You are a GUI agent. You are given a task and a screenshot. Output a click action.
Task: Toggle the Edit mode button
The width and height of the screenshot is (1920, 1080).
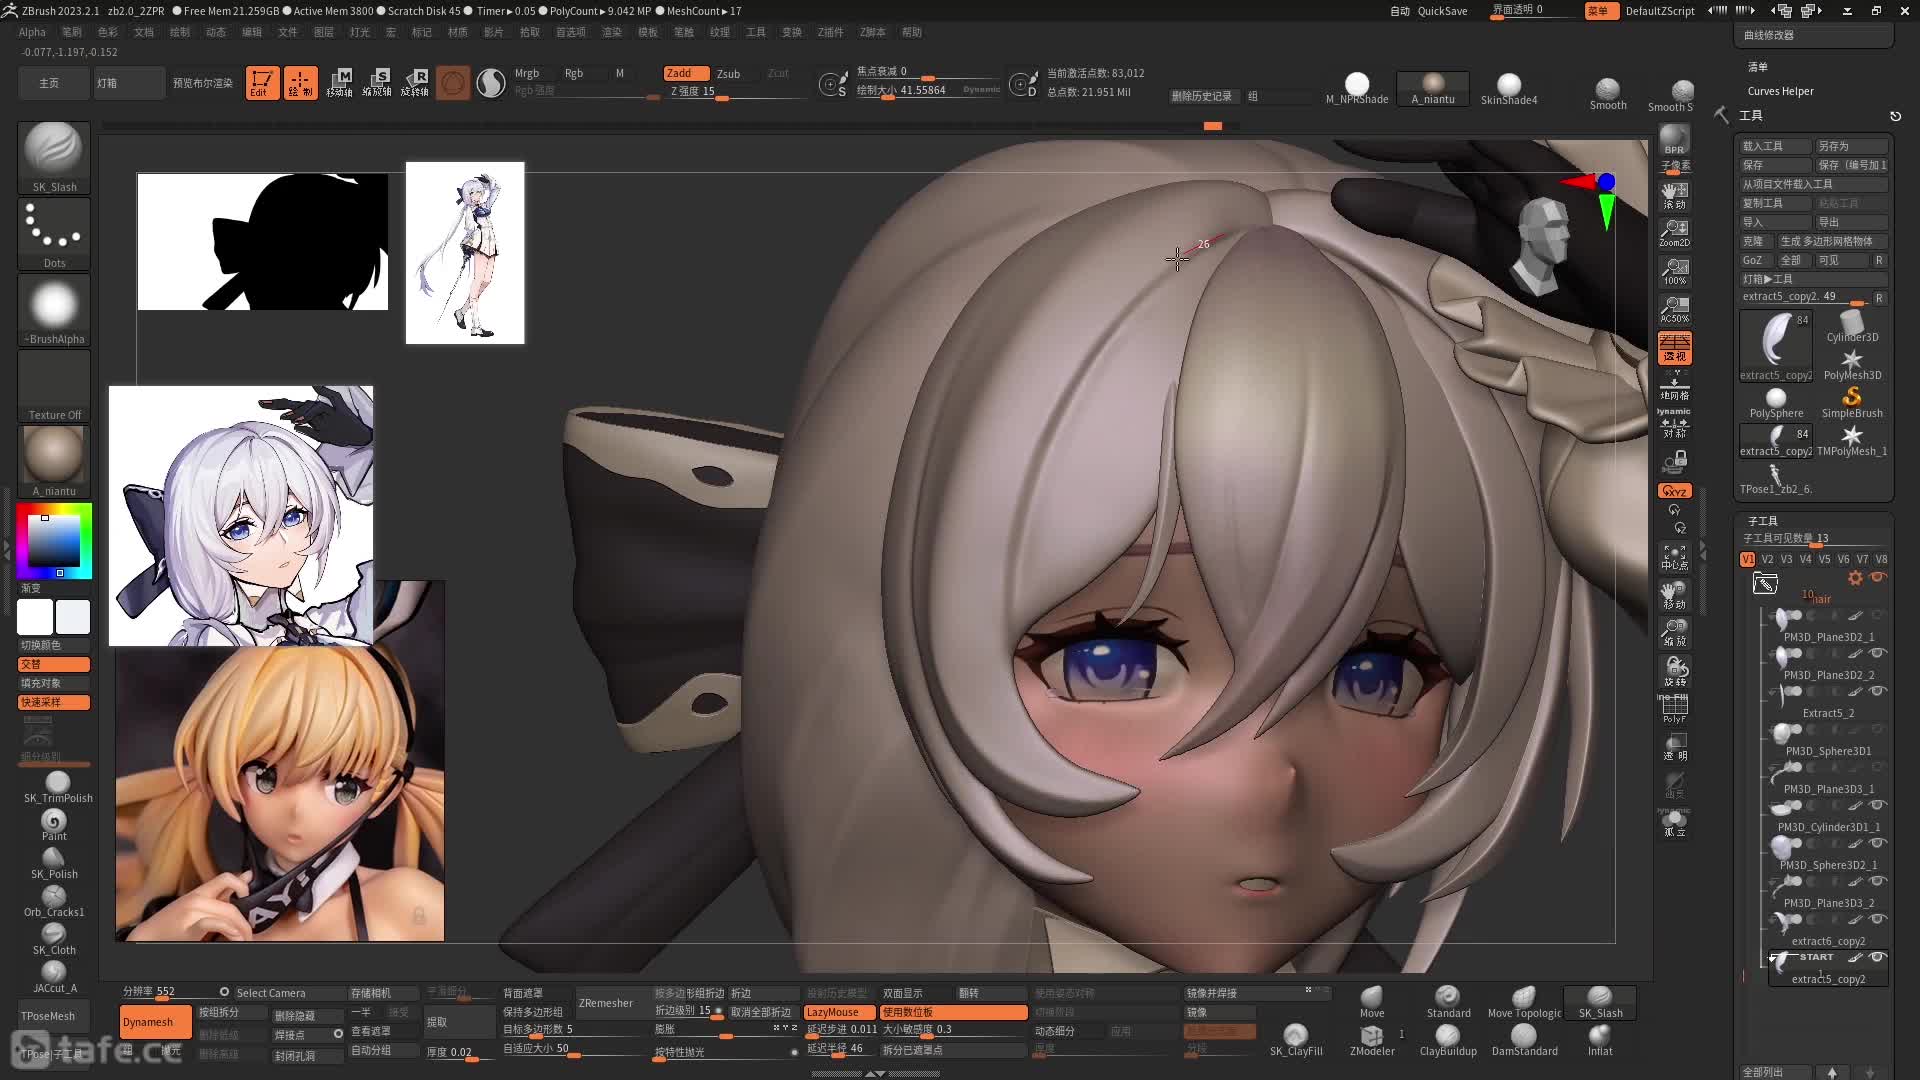[x=262, y=83]
